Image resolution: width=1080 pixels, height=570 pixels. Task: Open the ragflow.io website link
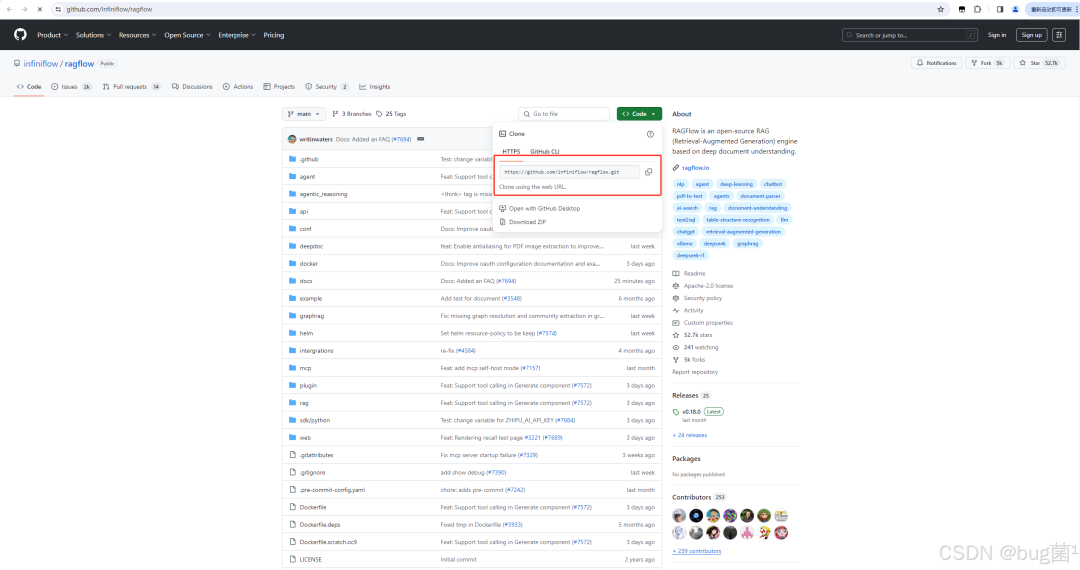click(x=696, y=168)
